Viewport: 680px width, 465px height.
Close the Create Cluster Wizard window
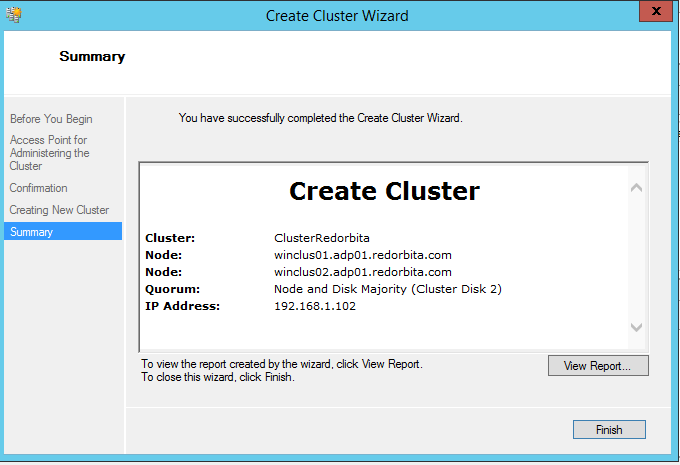click(654, 13)
